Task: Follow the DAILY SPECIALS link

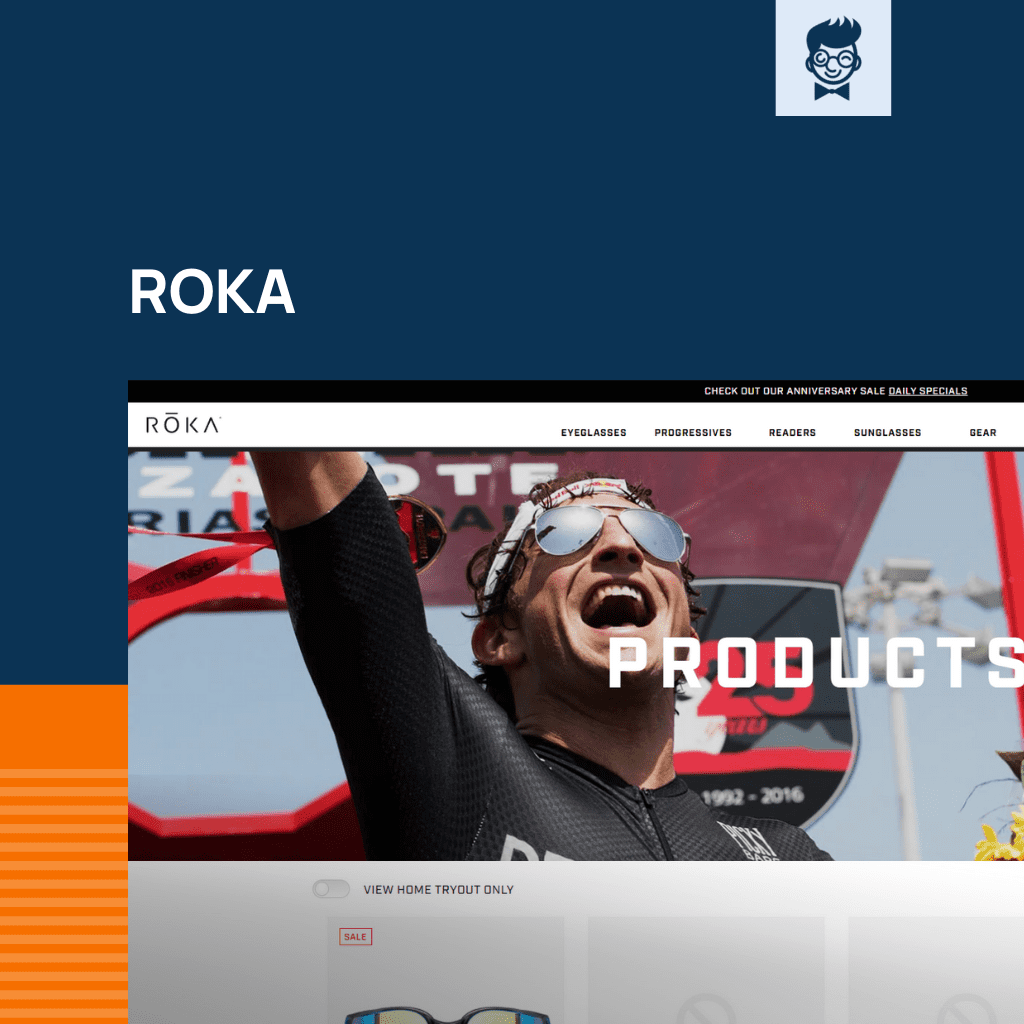Action: click(927, 391)
